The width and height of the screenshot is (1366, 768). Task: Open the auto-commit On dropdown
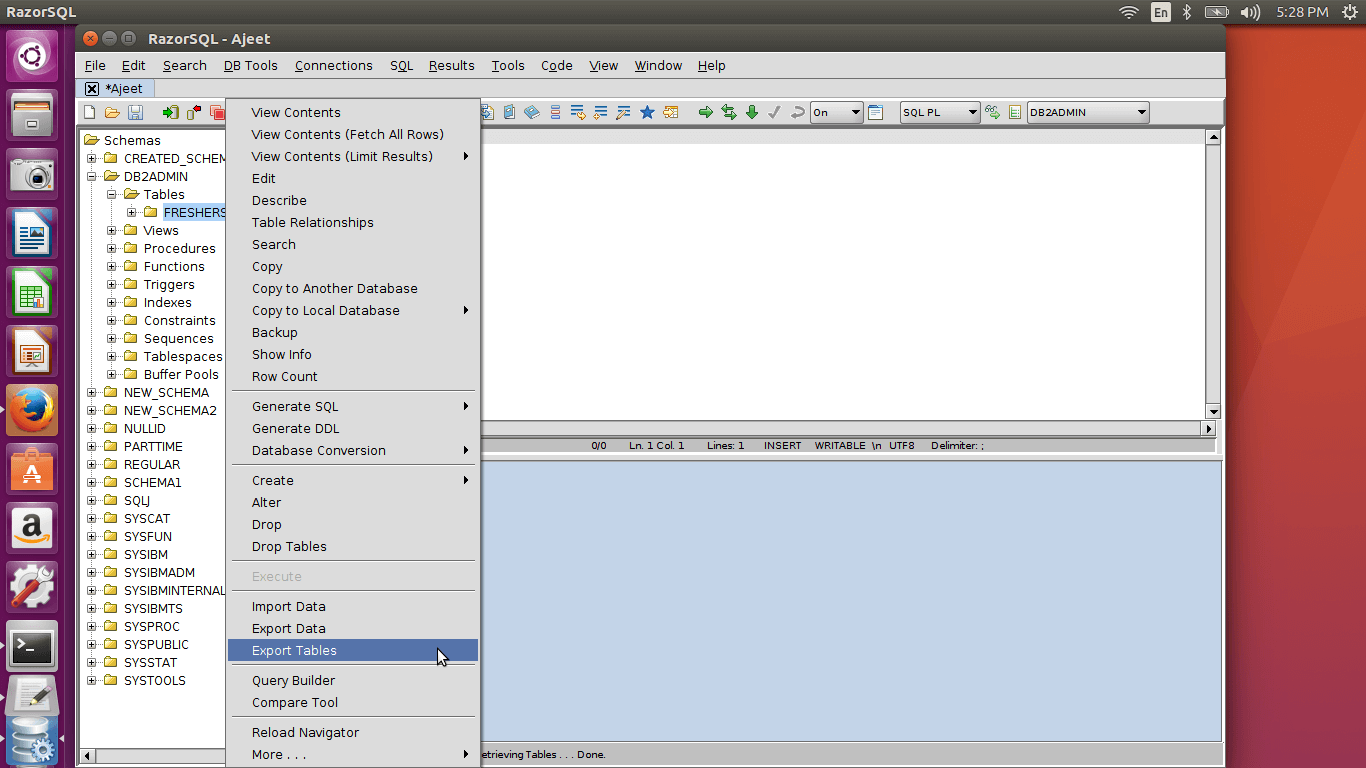(836, 112)
